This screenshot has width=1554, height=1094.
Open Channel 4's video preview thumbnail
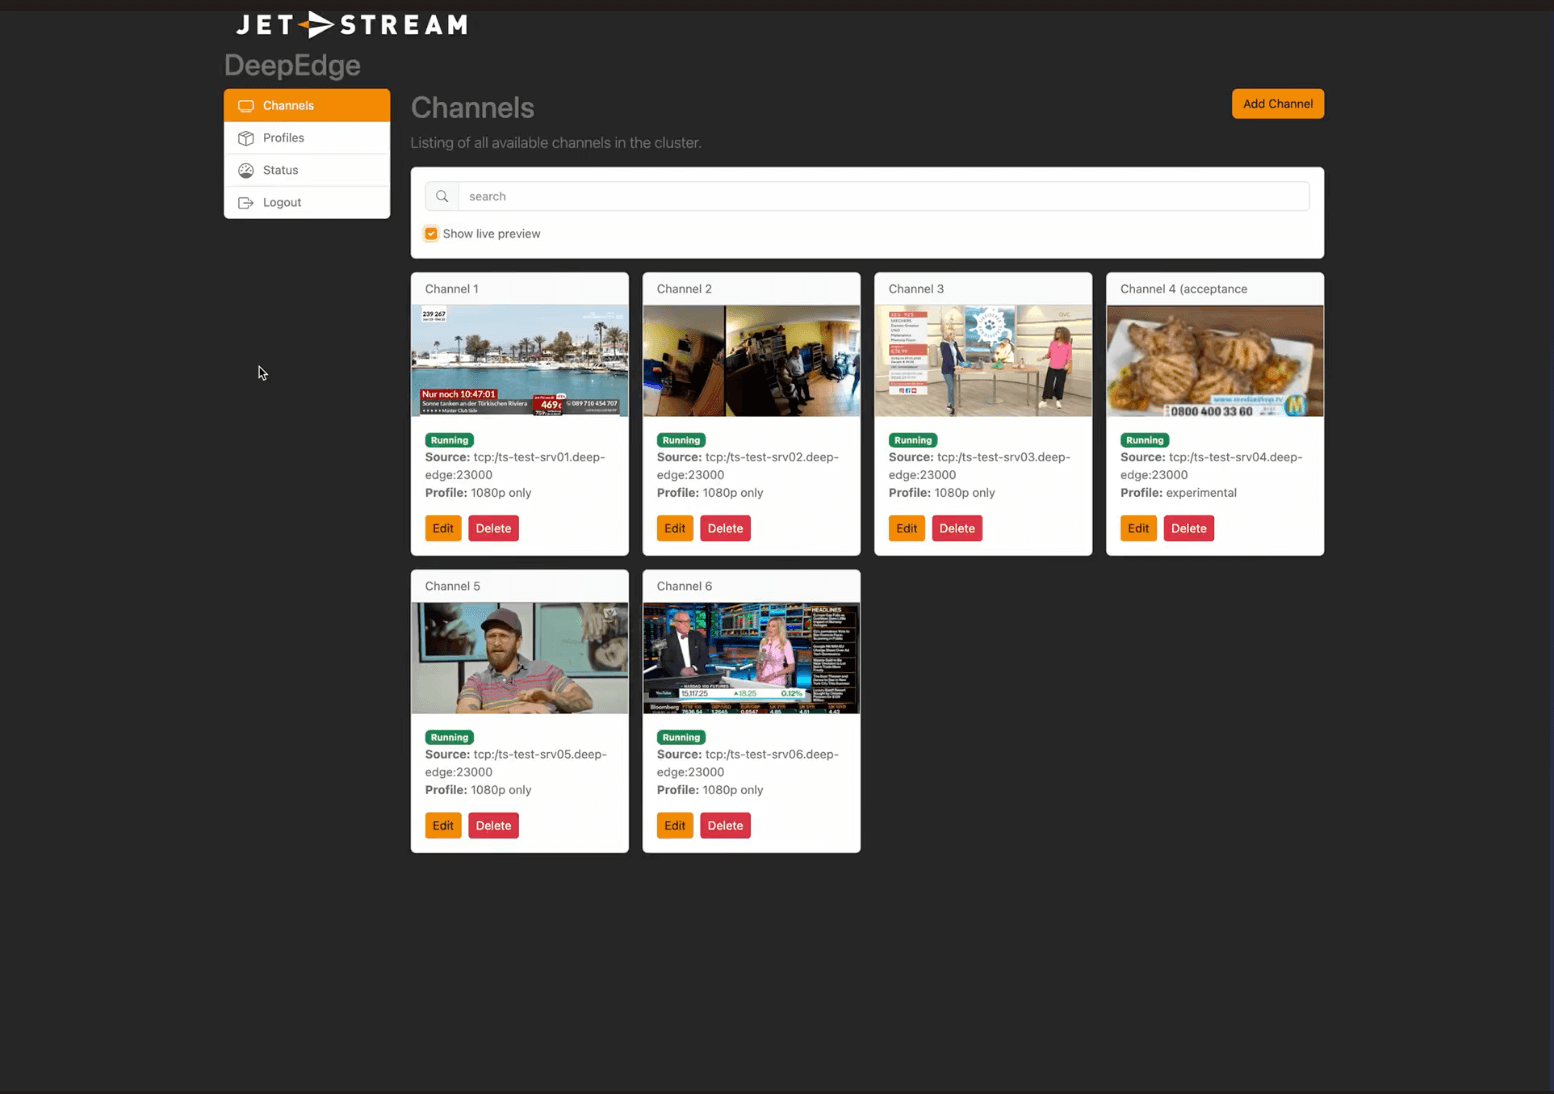(1214, 361)
